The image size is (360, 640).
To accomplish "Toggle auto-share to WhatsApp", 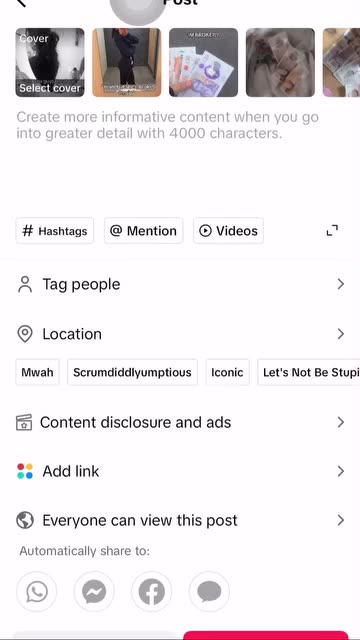I will 37,591.
